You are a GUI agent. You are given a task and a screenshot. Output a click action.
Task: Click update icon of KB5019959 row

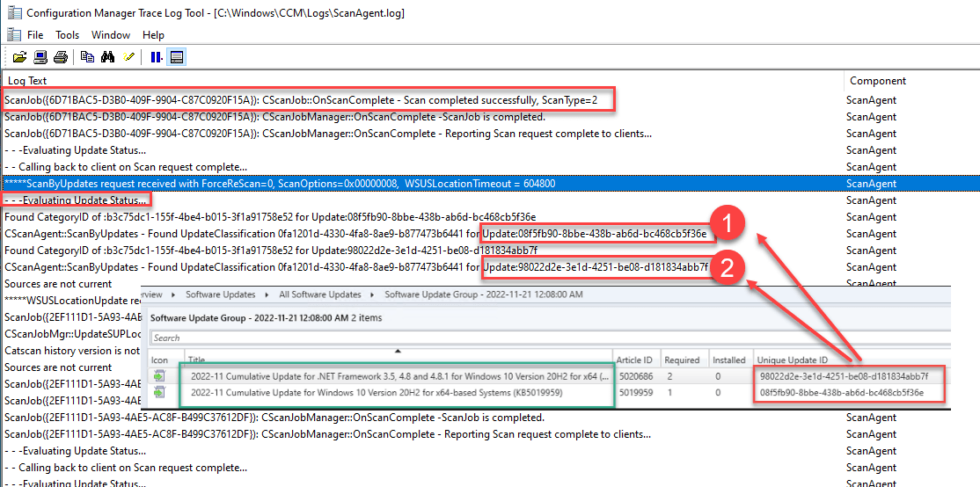point(161,393)
